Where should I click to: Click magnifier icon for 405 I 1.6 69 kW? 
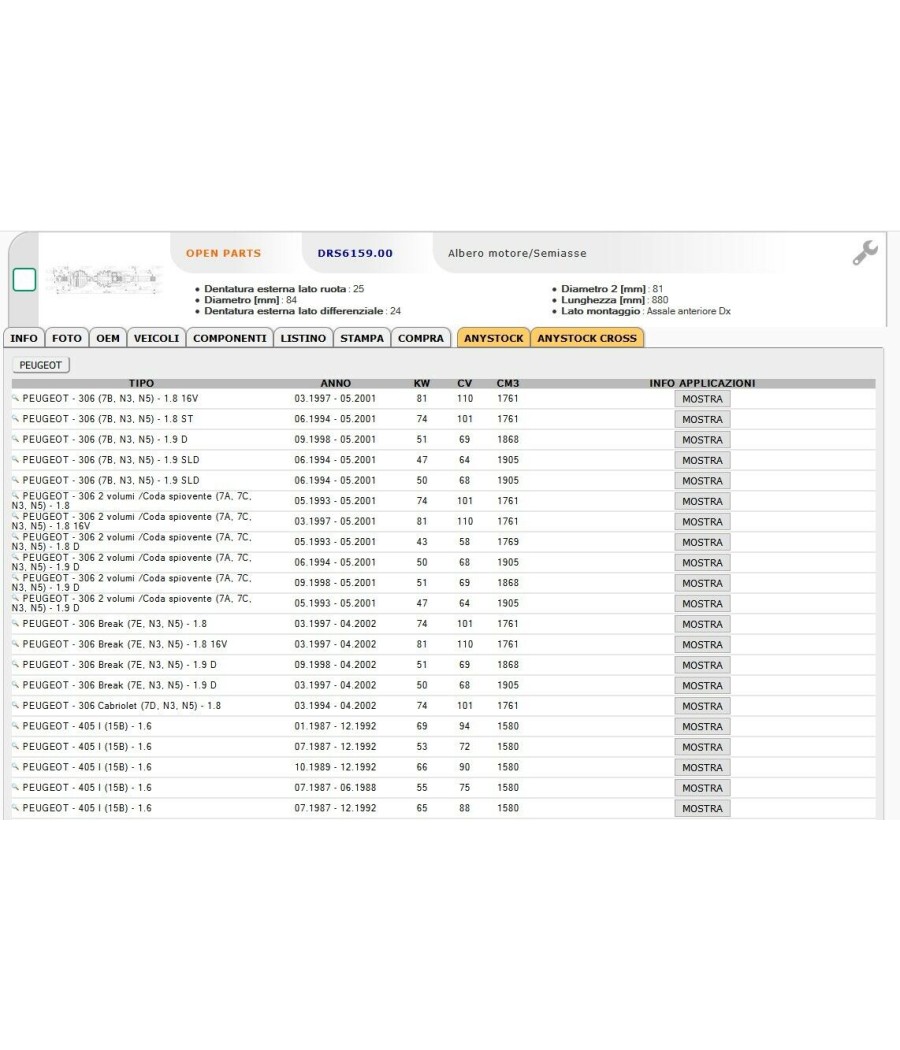(15, 725)
